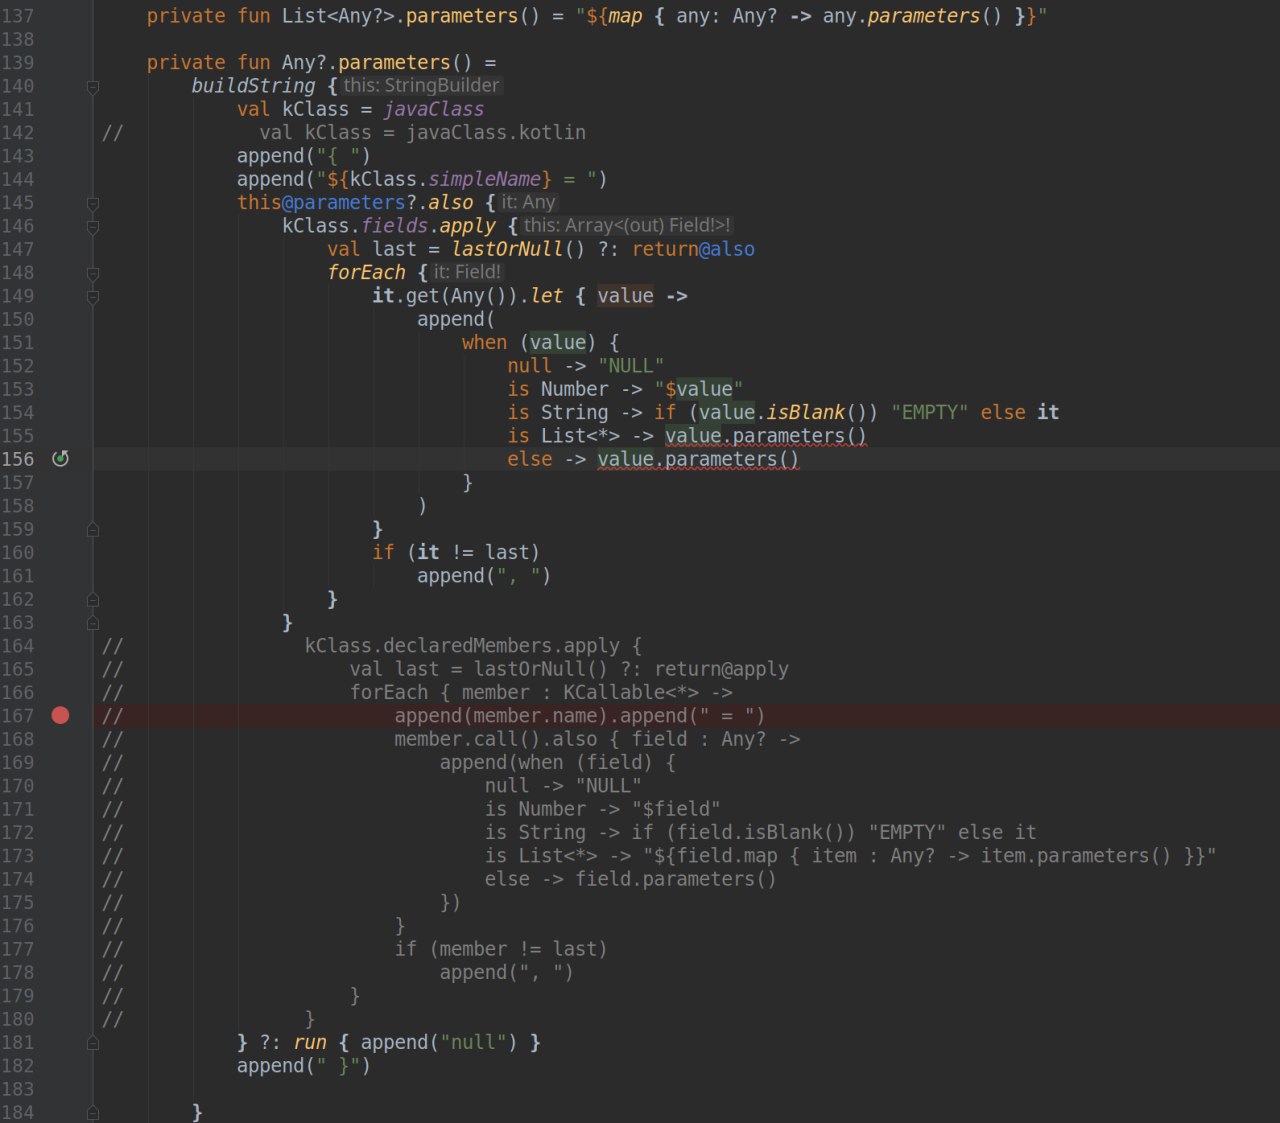Click 'Any?.parameters()' declaration on line 139
This screenshot has width=1280, height=1123.
click(x=377, y=62)
